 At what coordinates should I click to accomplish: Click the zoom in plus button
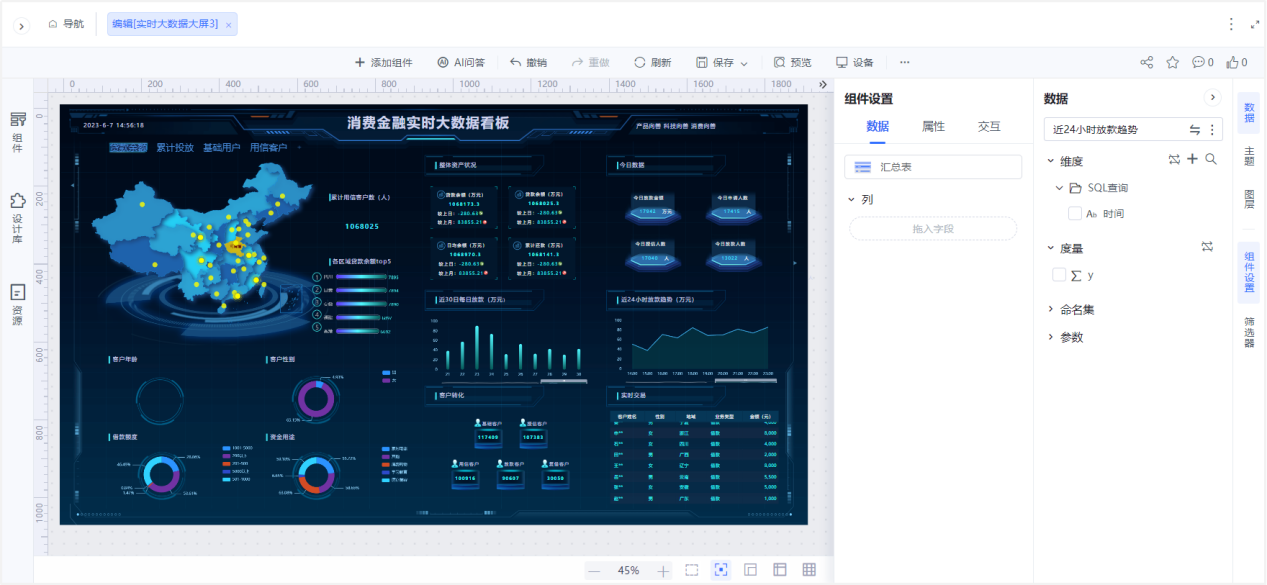pyautogui.click(x=663, y=571)
